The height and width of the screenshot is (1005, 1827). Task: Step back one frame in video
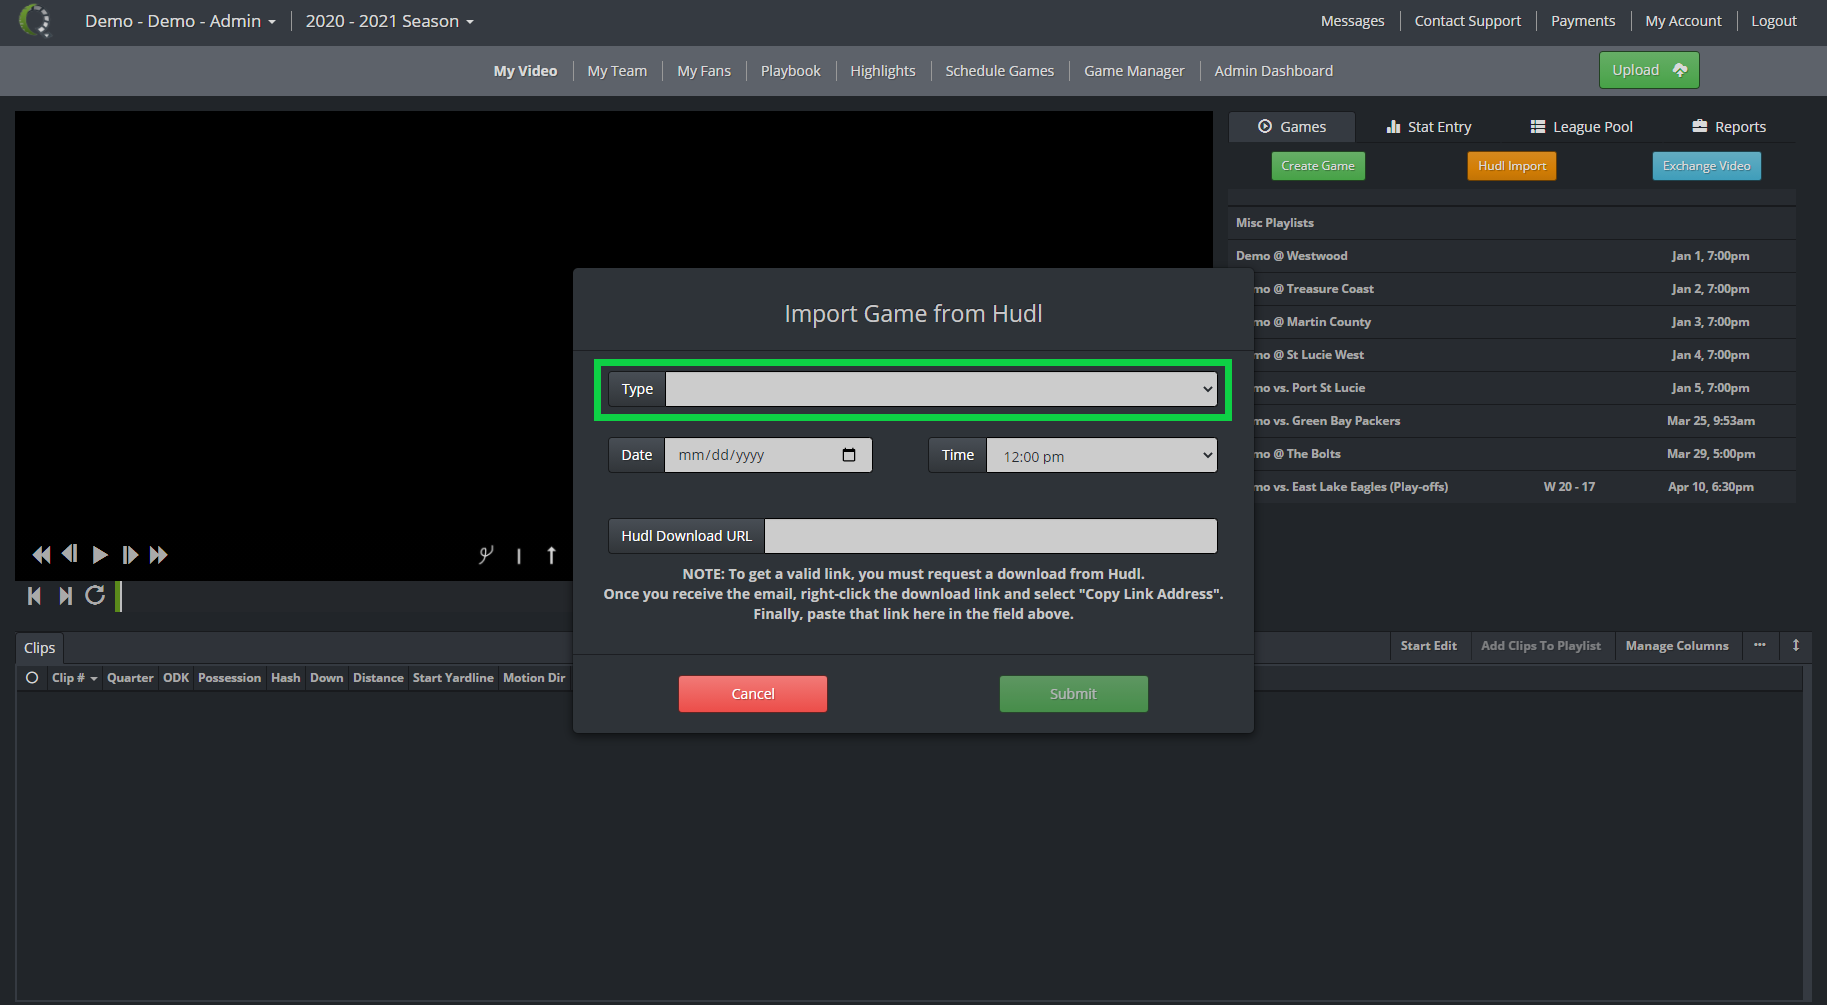click(70, 554)
